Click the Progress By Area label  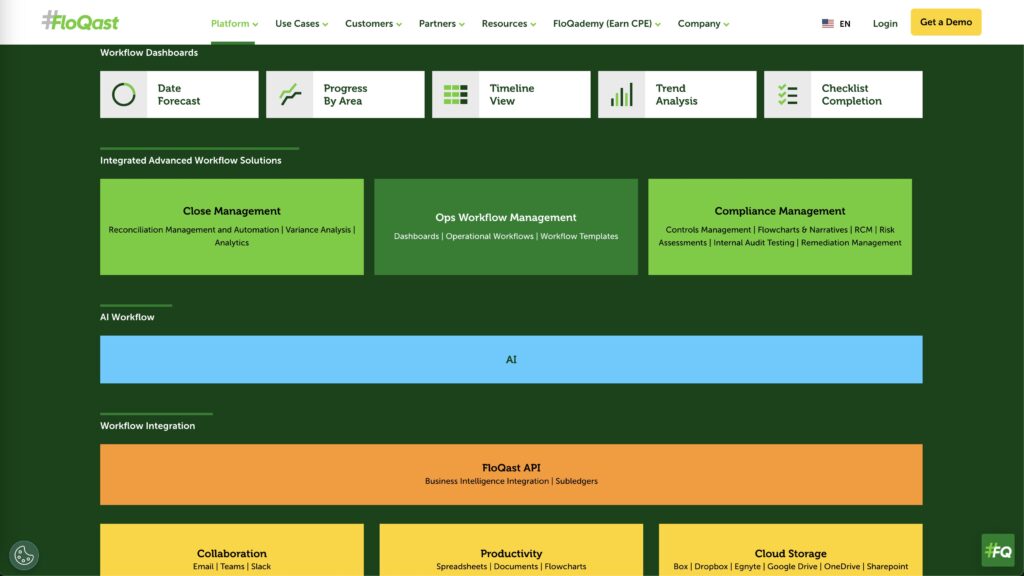click(345, 95)
